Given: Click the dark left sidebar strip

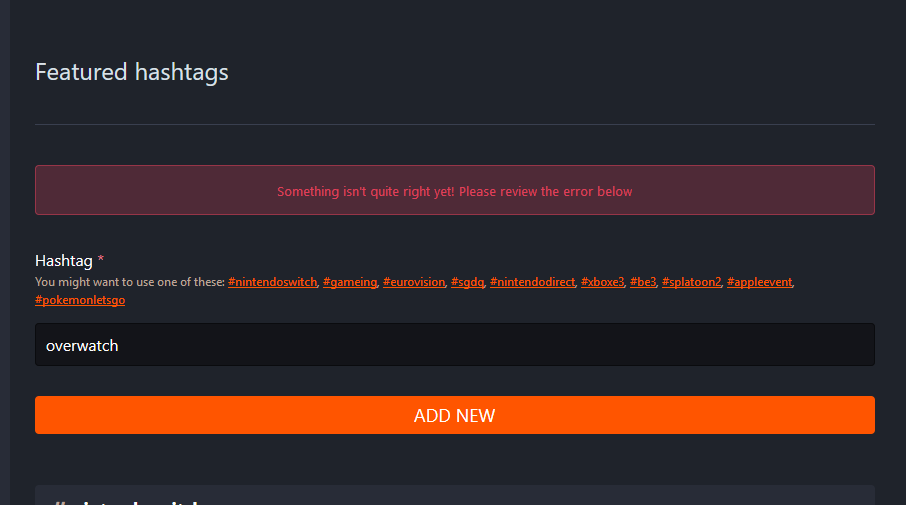Looking at the screenshot, I should pos(5,250).
